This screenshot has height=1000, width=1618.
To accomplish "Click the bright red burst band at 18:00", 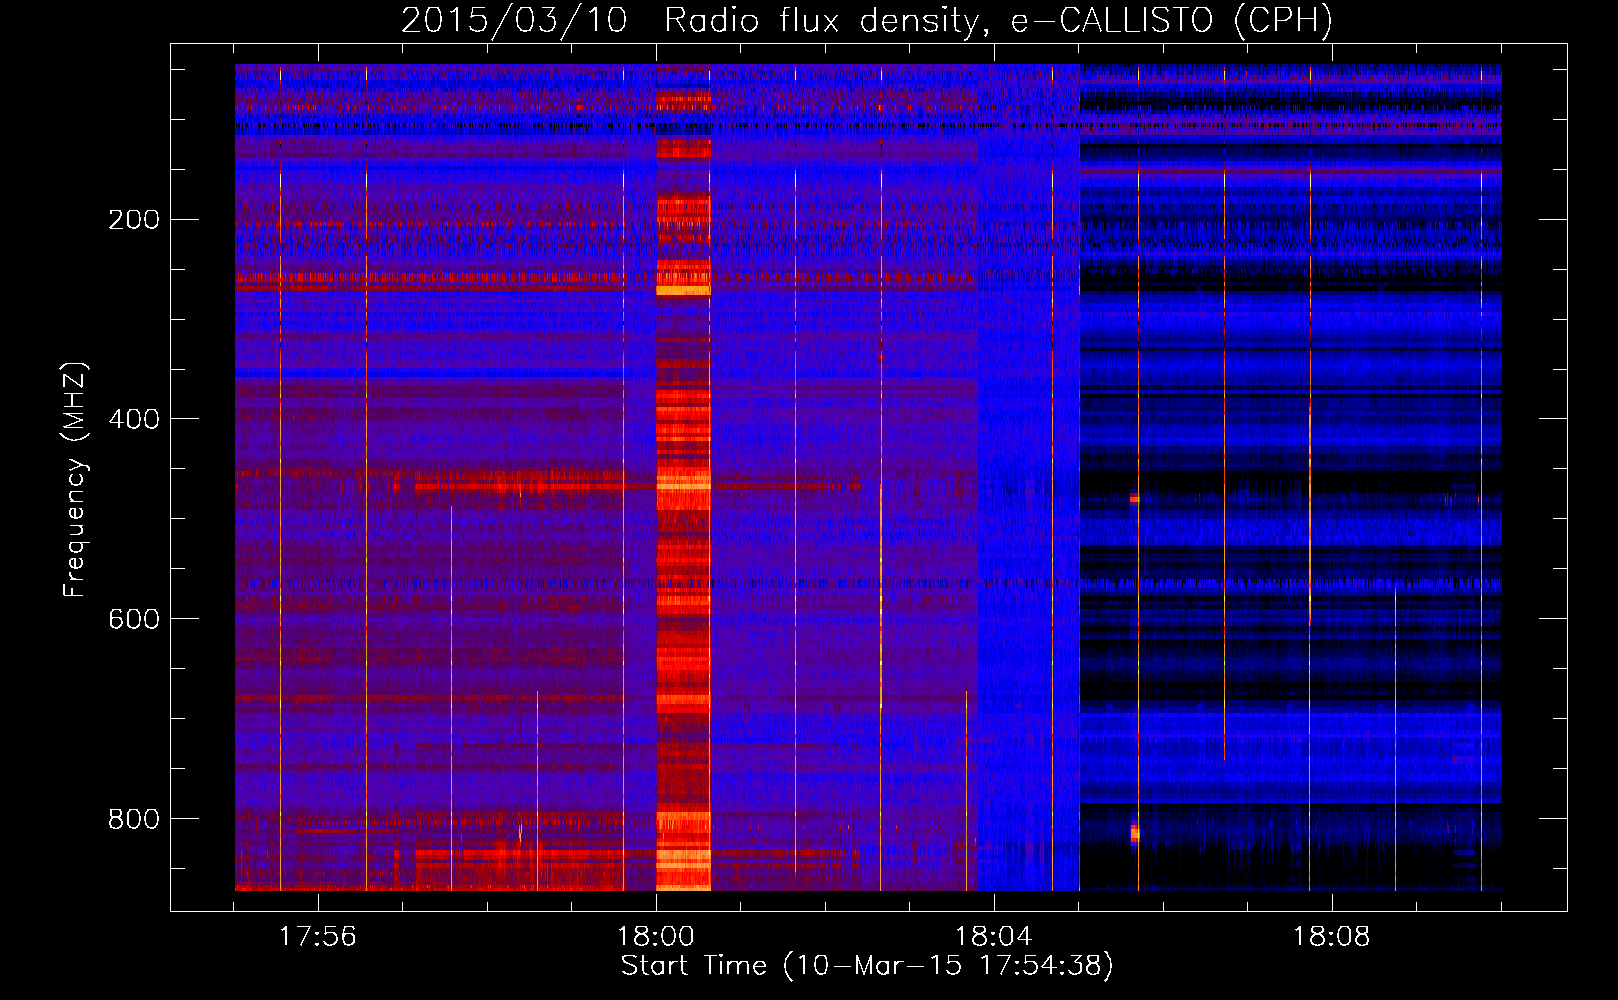I will pyautogui.click(x=683, y=478).
